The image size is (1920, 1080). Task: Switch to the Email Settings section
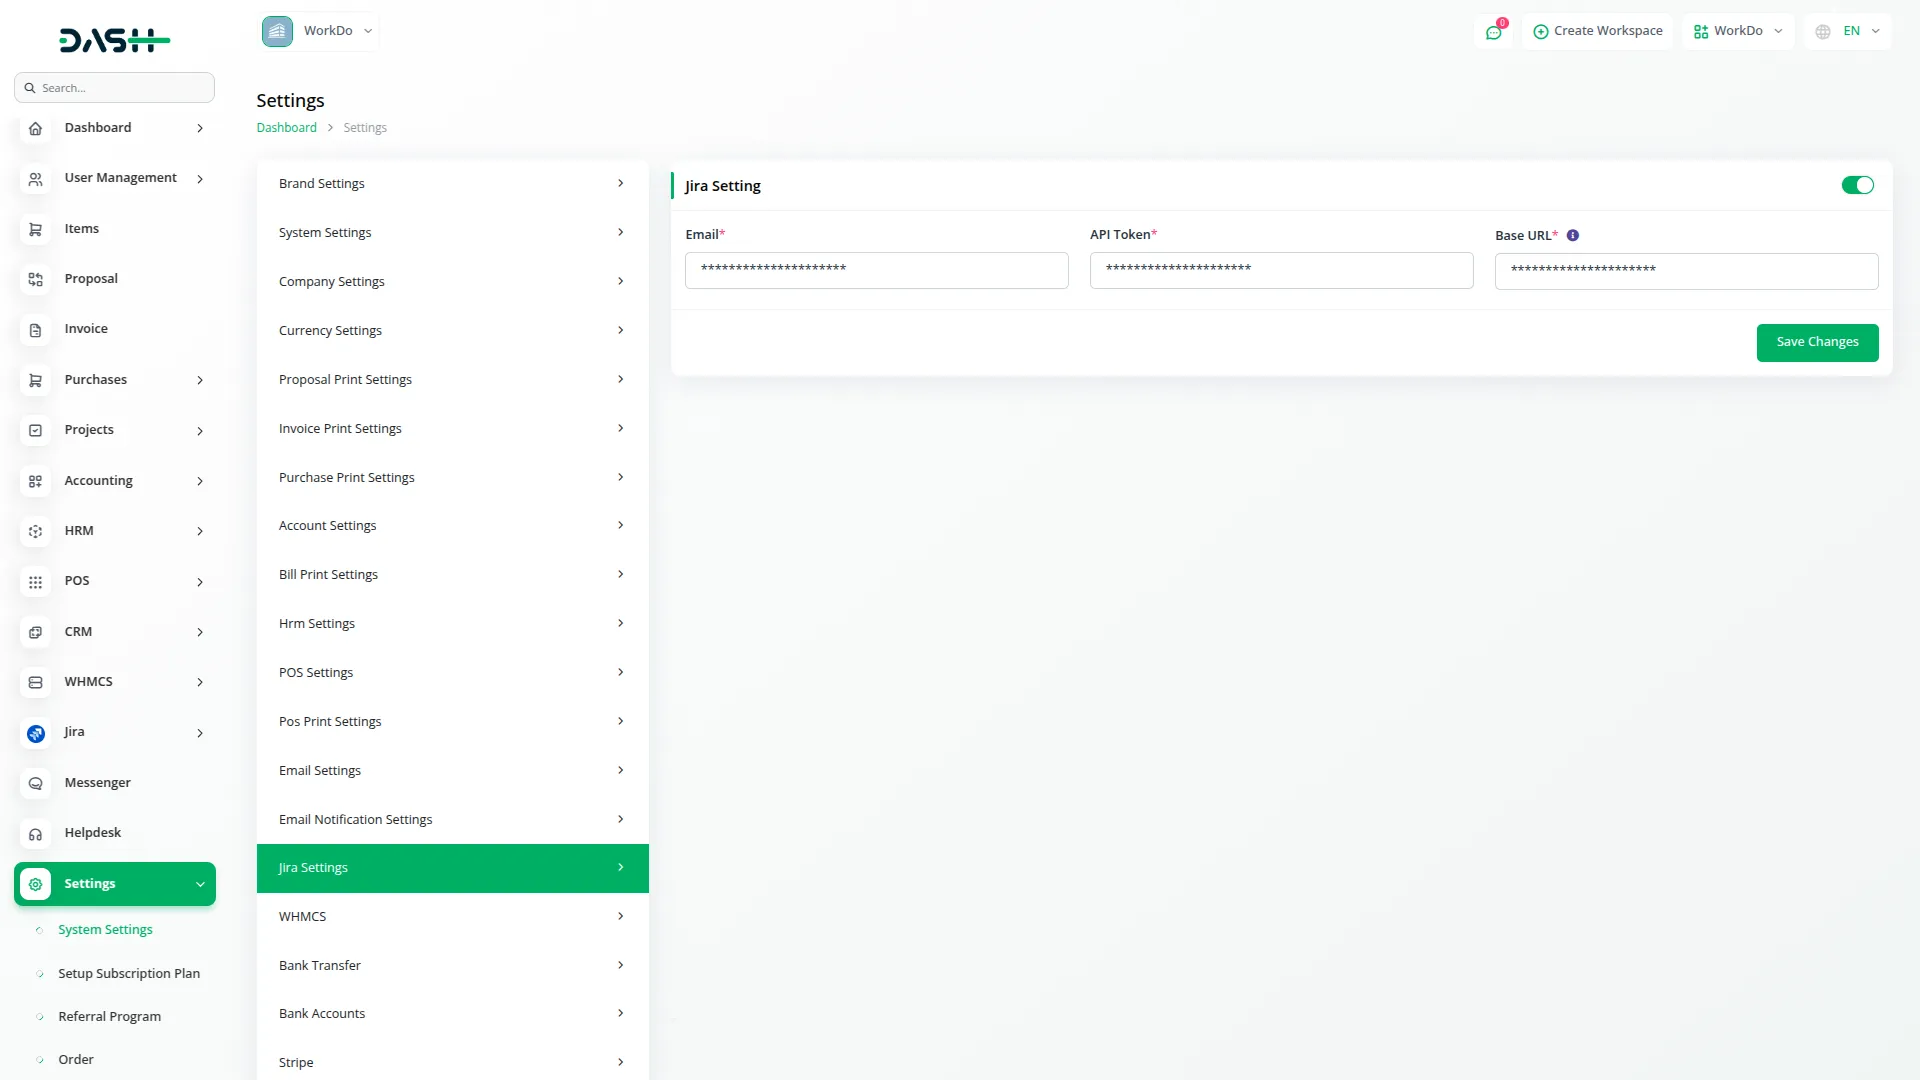coord(452,770)
